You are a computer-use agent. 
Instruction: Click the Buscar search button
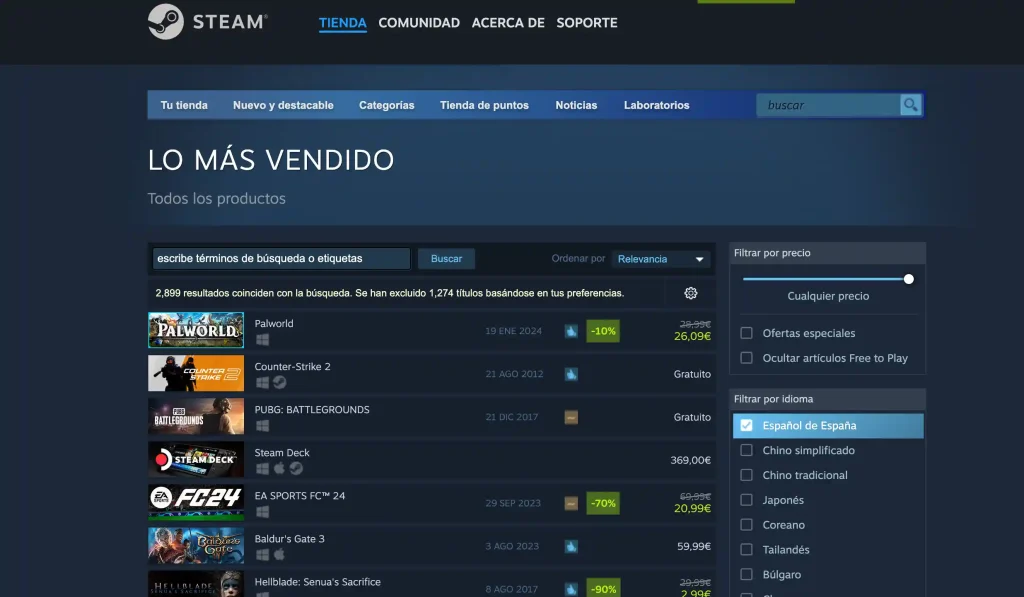tap(446, 259)
